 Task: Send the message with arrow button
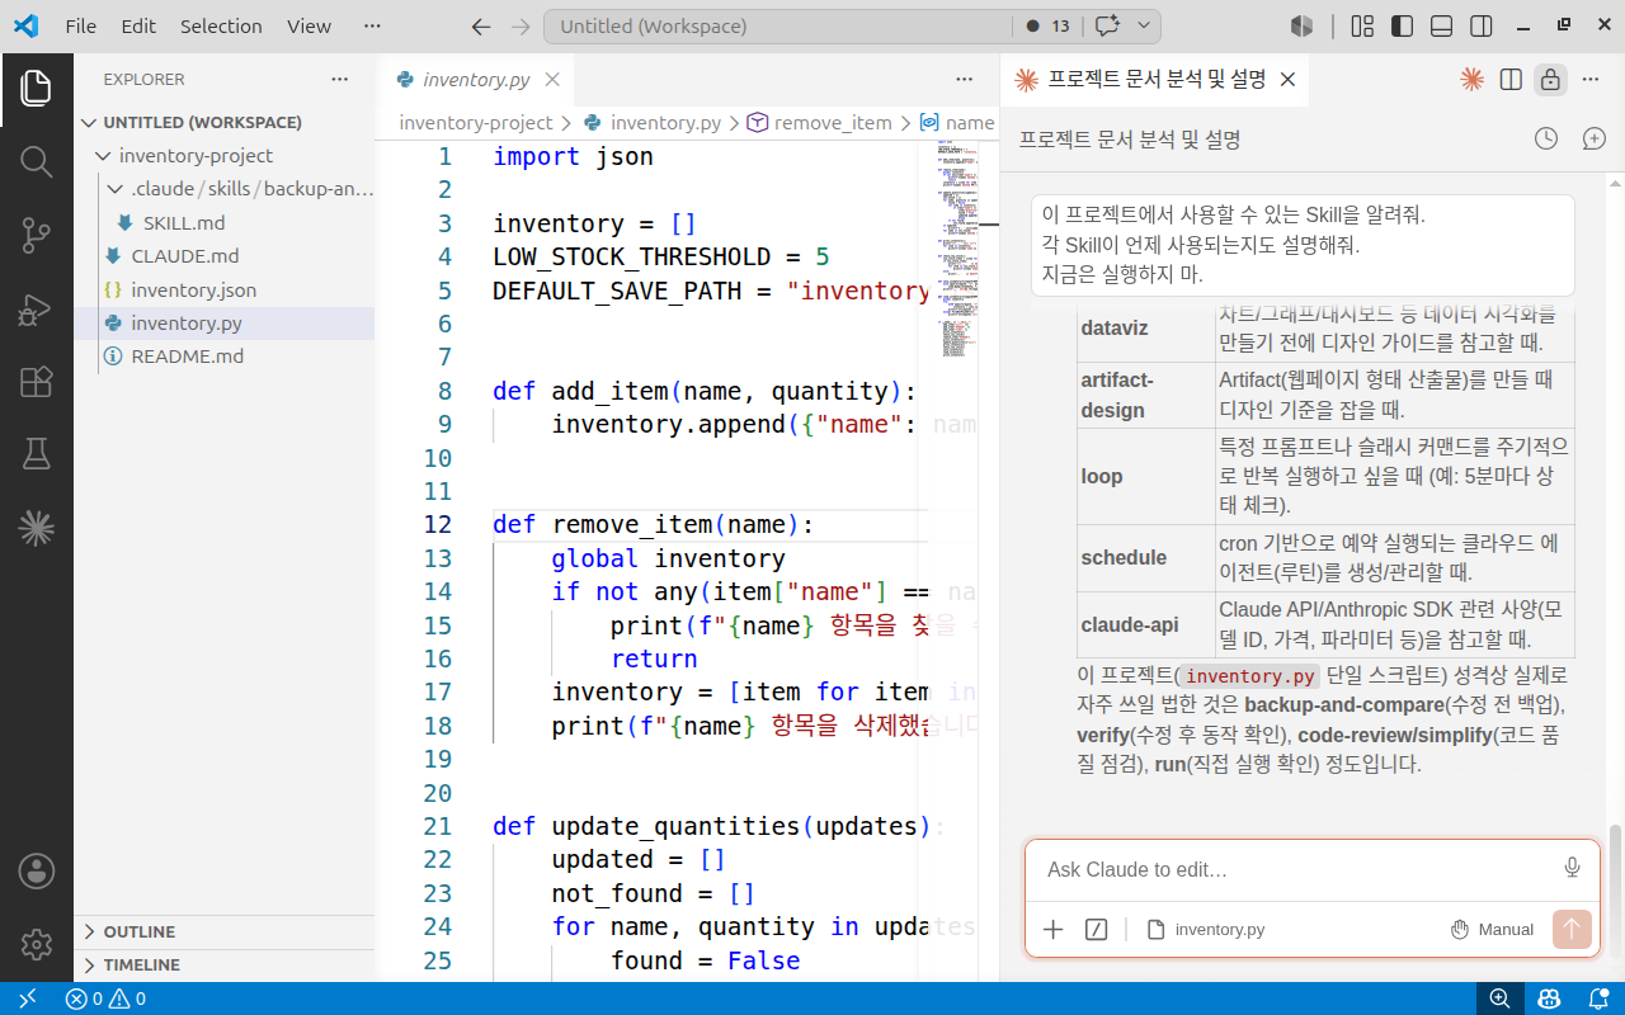(x=1571, y=929)
